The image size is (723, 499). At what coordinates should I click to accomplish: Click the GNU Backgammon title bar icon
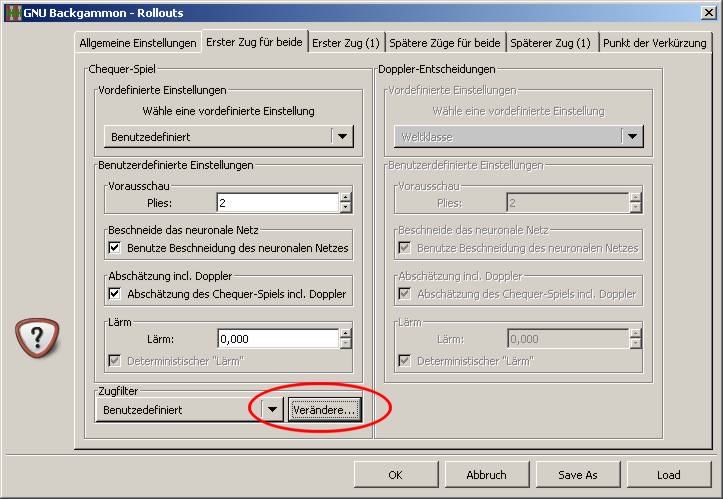[13, 12]
